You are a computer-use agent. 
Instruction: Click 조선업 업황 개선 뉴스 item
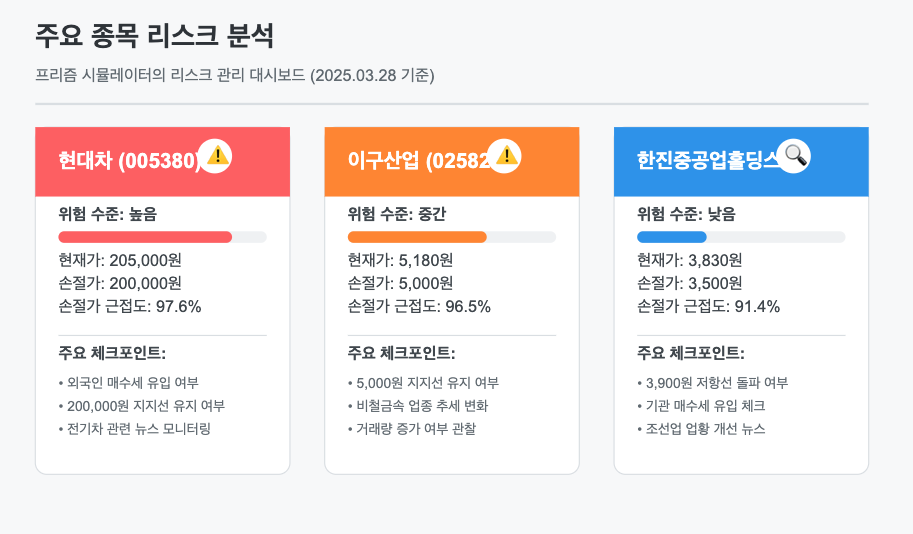tap(701, 429)
